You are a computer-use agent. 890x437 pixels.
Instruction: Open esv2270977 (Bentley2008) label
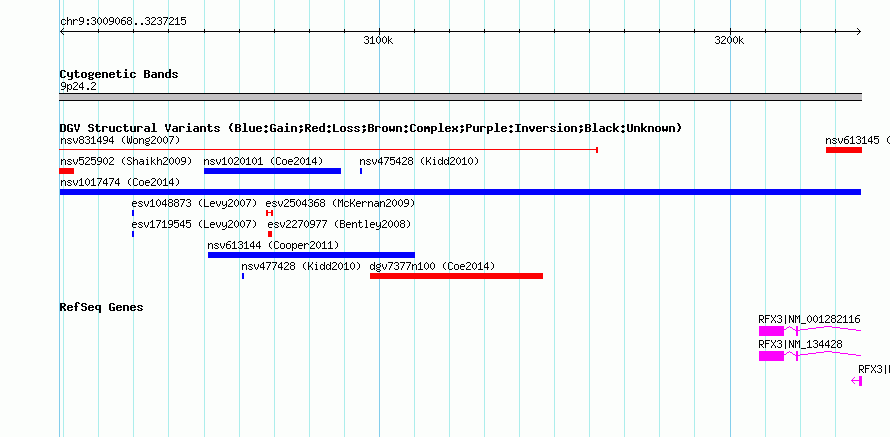(339, 224)
